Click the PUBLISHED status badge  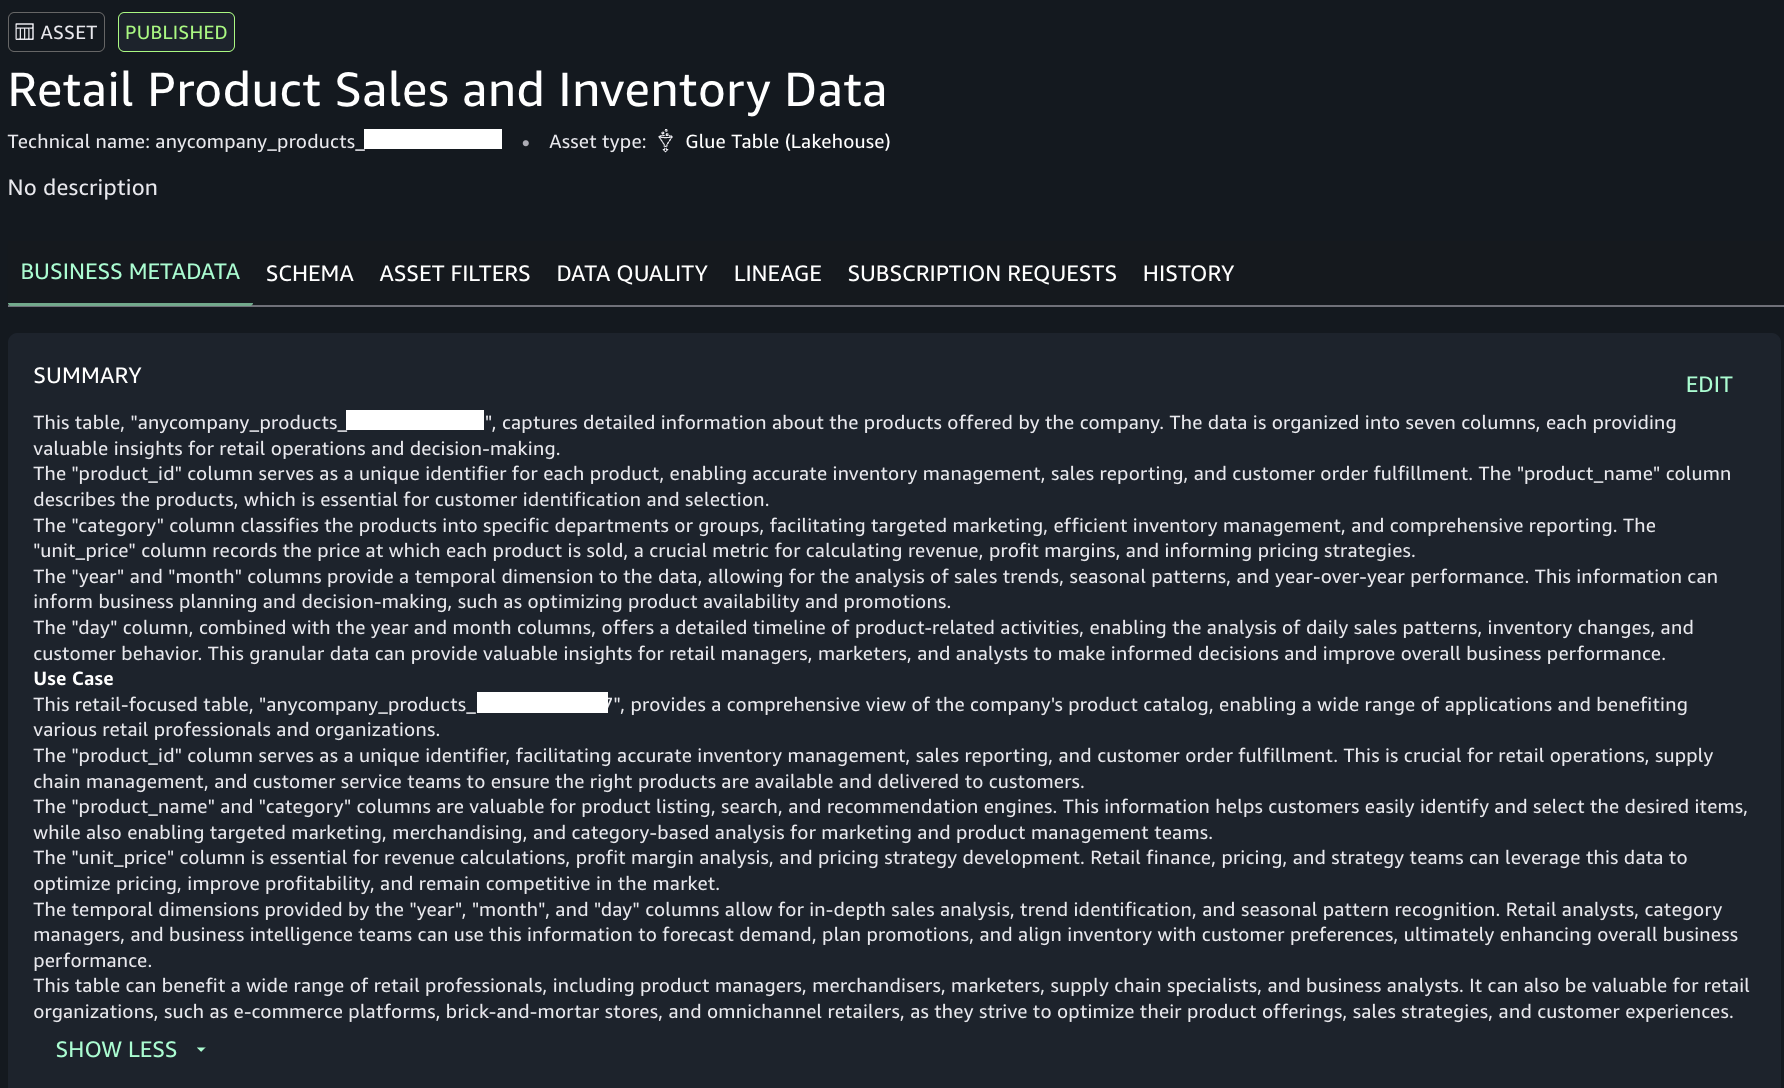pyautogui.click(x=176, y=32)
